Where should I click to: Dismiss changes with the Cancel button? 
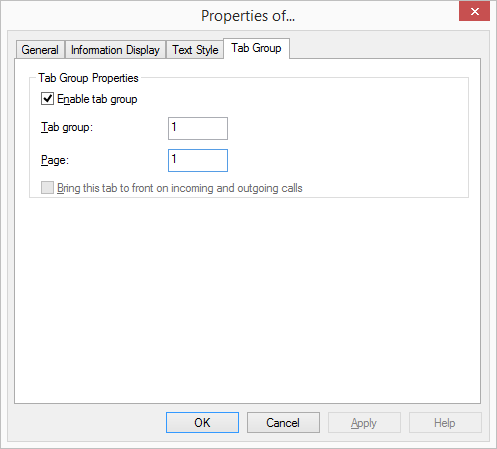point(283,422)
